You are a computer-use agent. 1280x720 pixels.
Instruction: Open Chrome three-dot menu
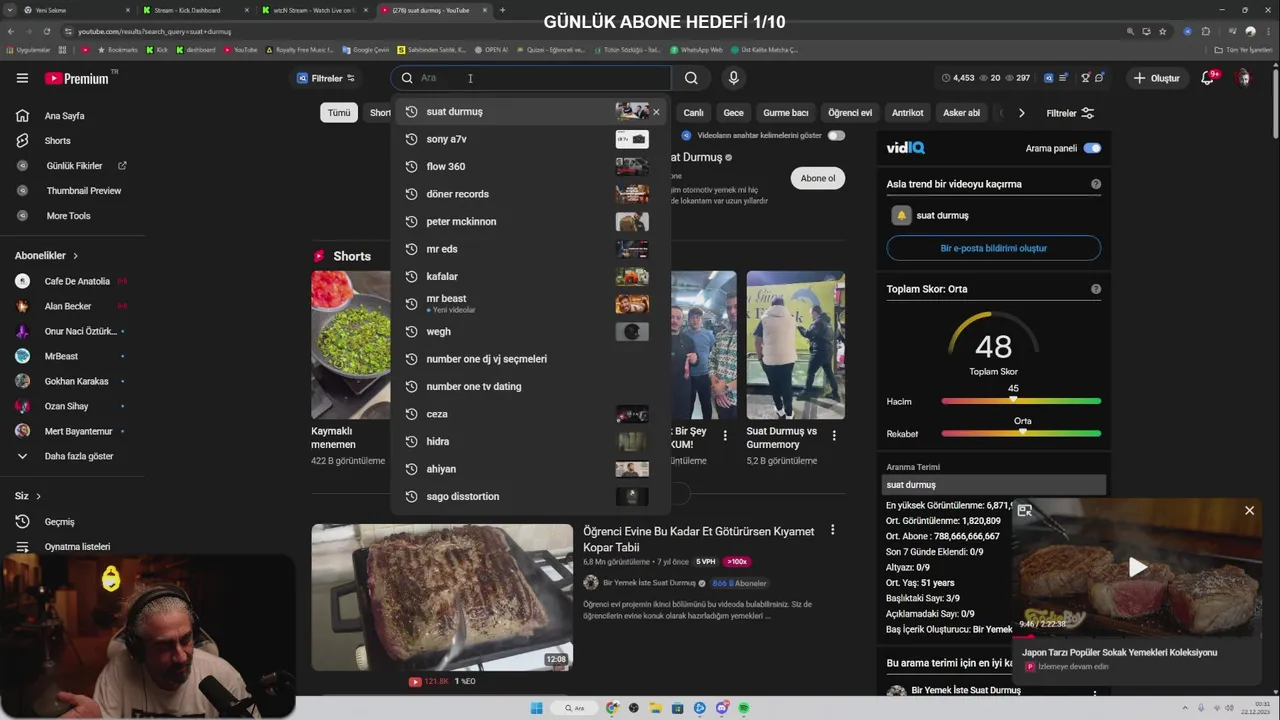point(1269,31)
